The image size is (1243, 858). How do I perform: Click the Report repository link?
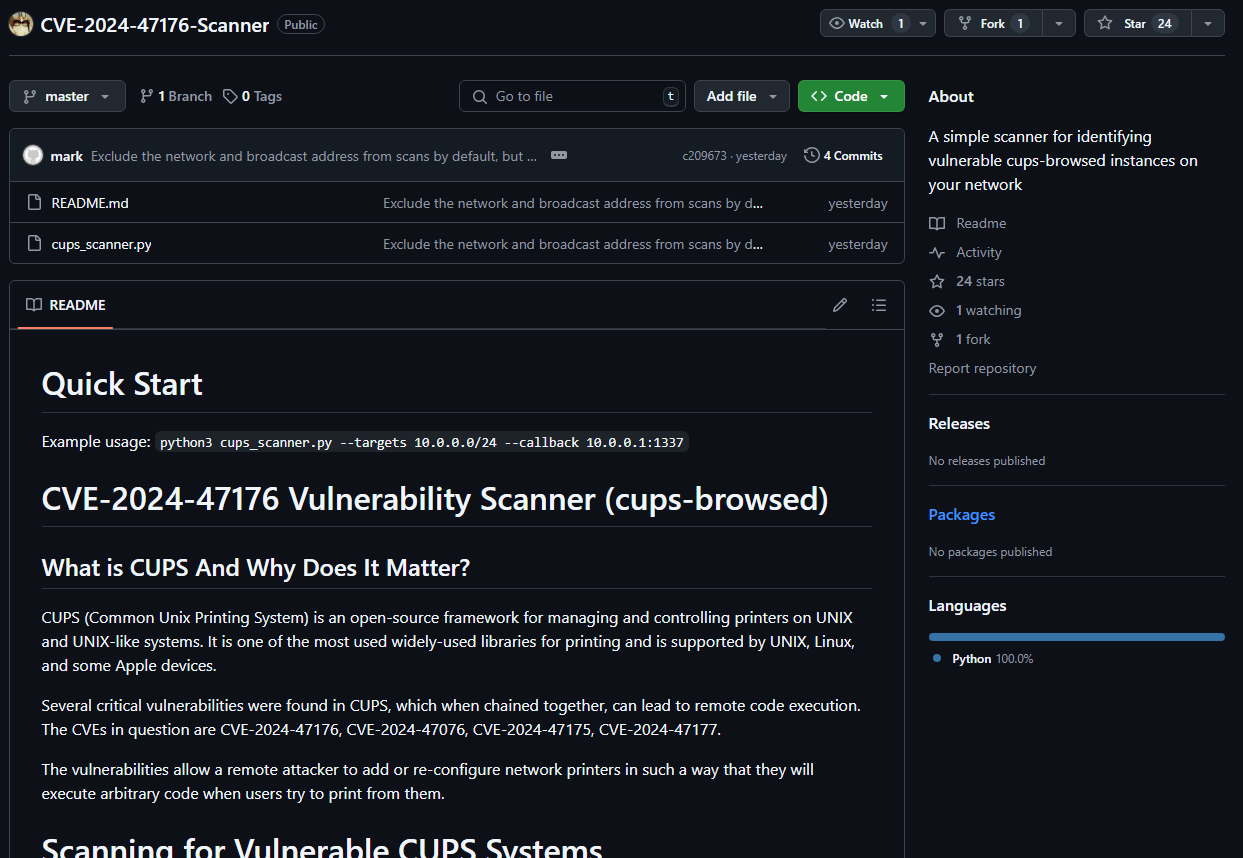(x=982, y=368)
